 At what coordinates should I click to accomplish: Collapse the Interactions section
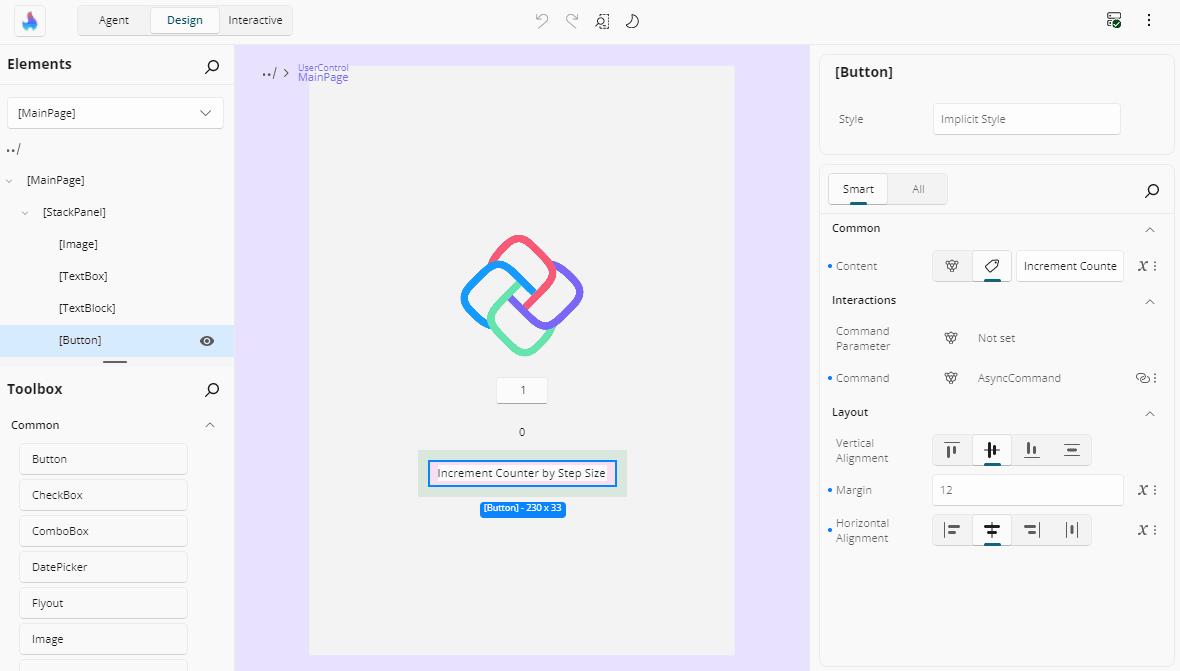click(x=1150, y=301)
